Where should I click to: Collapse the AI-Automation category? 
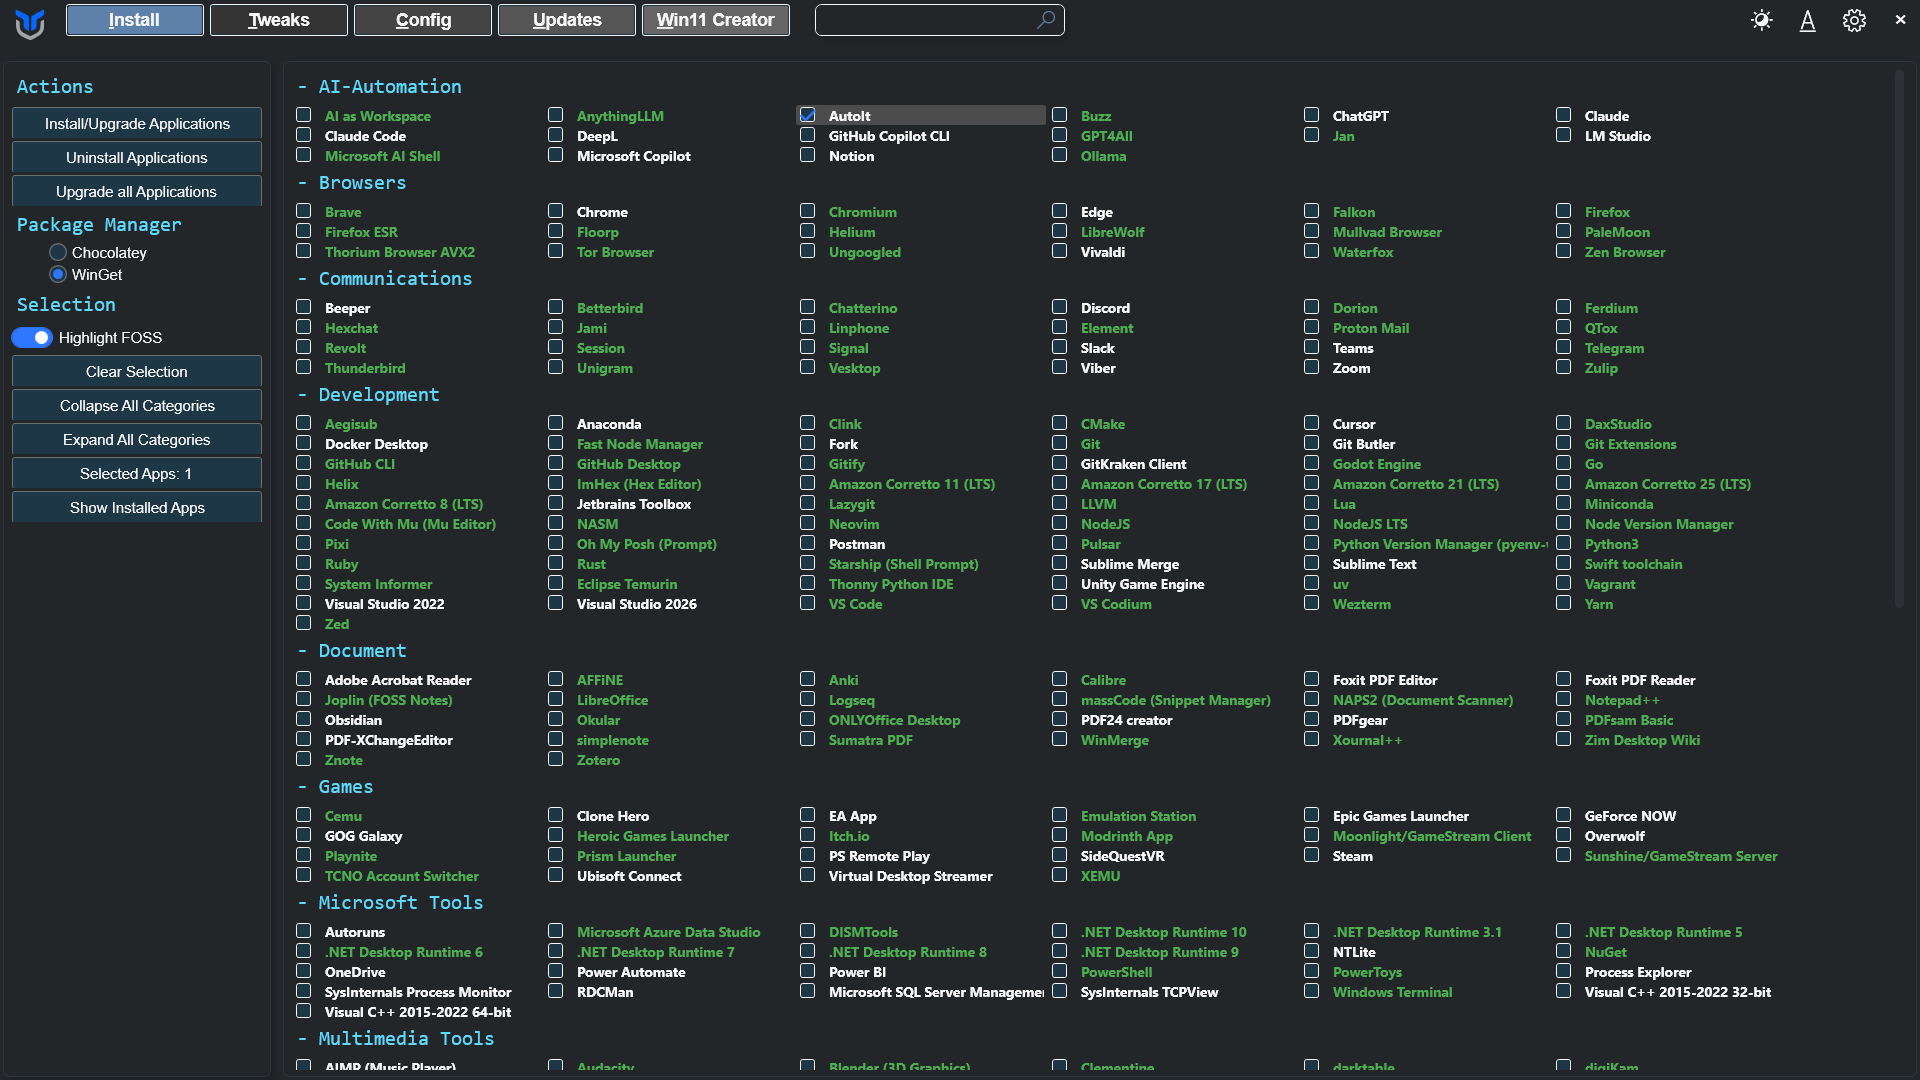[380, 87]
